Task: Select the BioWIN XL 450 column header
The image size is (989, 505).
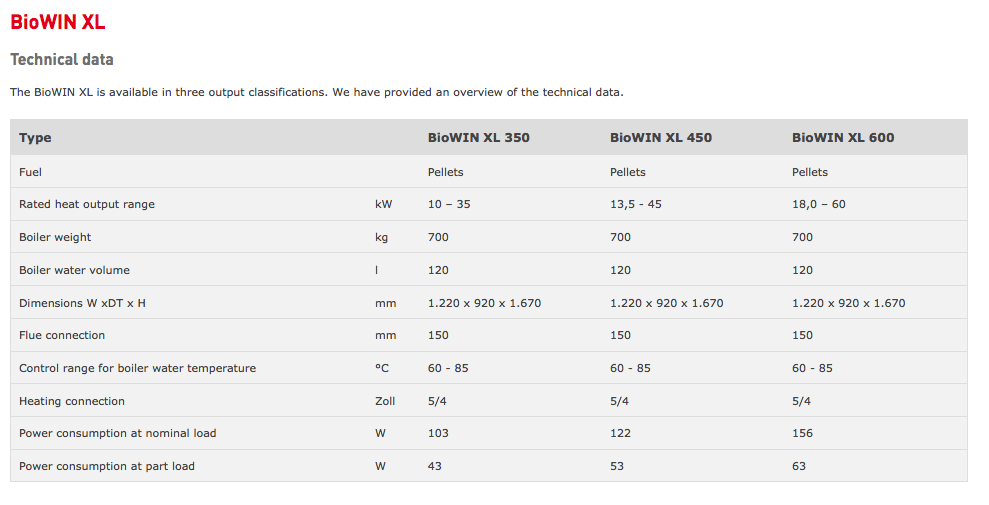Action: (660, 138)
